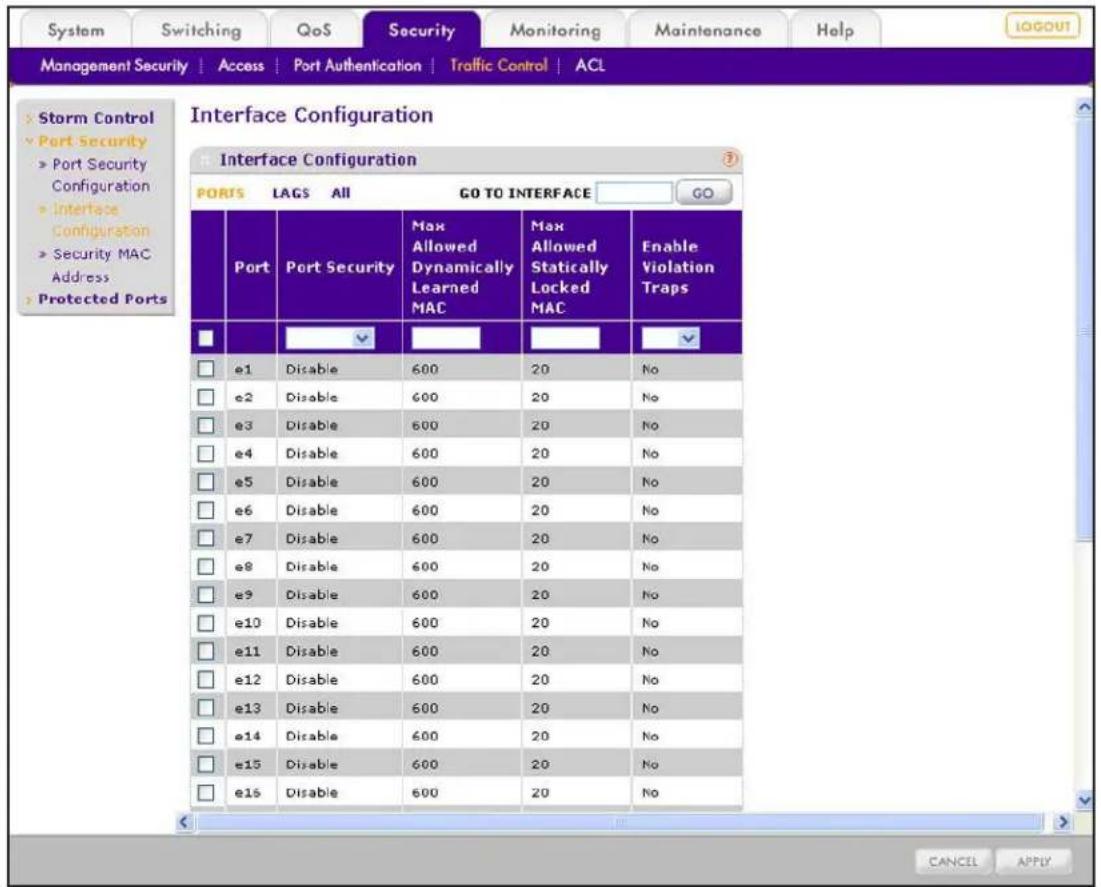Expand the Storm Control sidebar item

pos(95,118)
